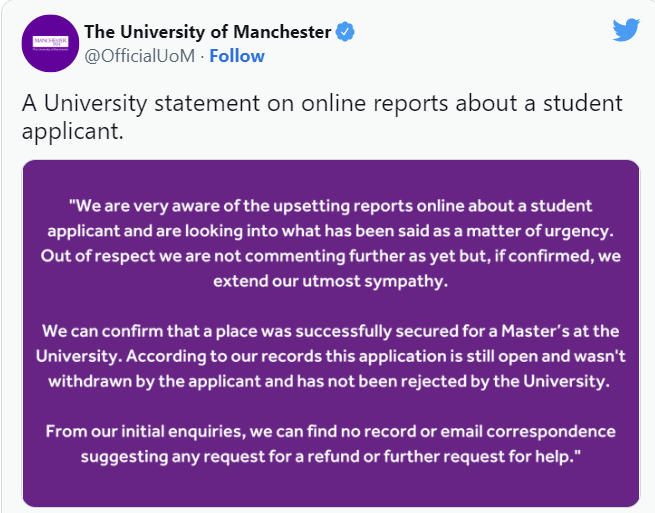Click The University of Manchester display name
Image resolution: width=655 pixels, height=513 pixels.
pyautogui.click(x=208, y=32)
